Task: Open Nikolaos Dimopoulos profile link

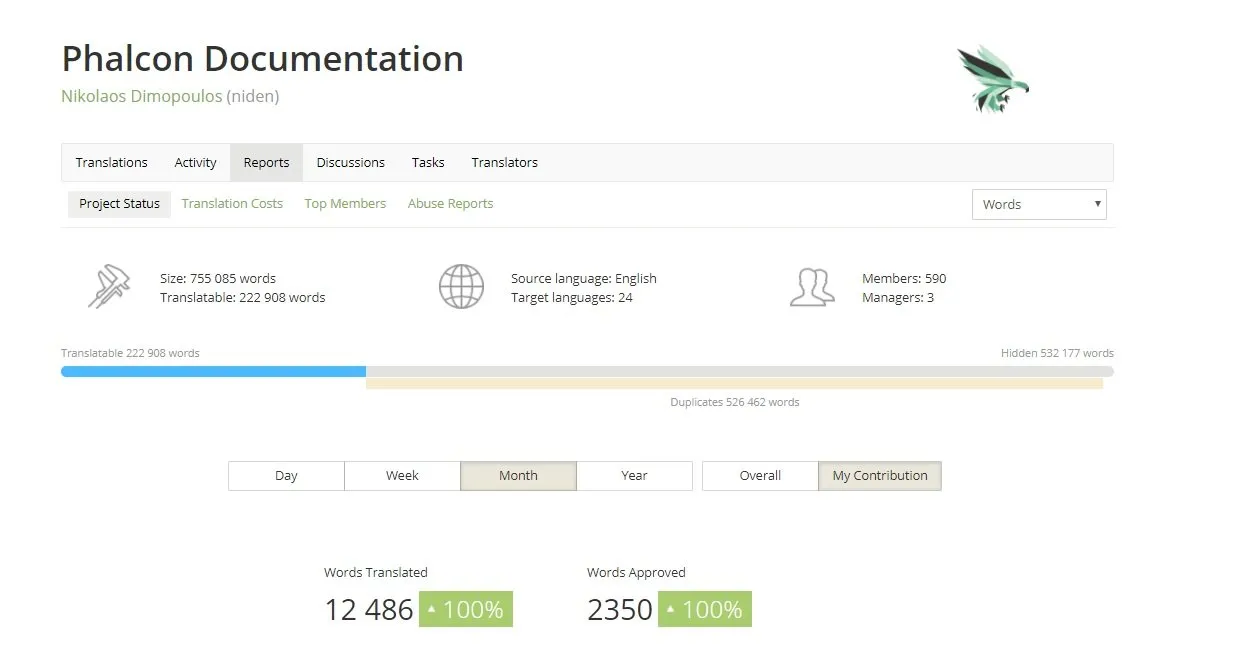Action: [x=141, y=97]
